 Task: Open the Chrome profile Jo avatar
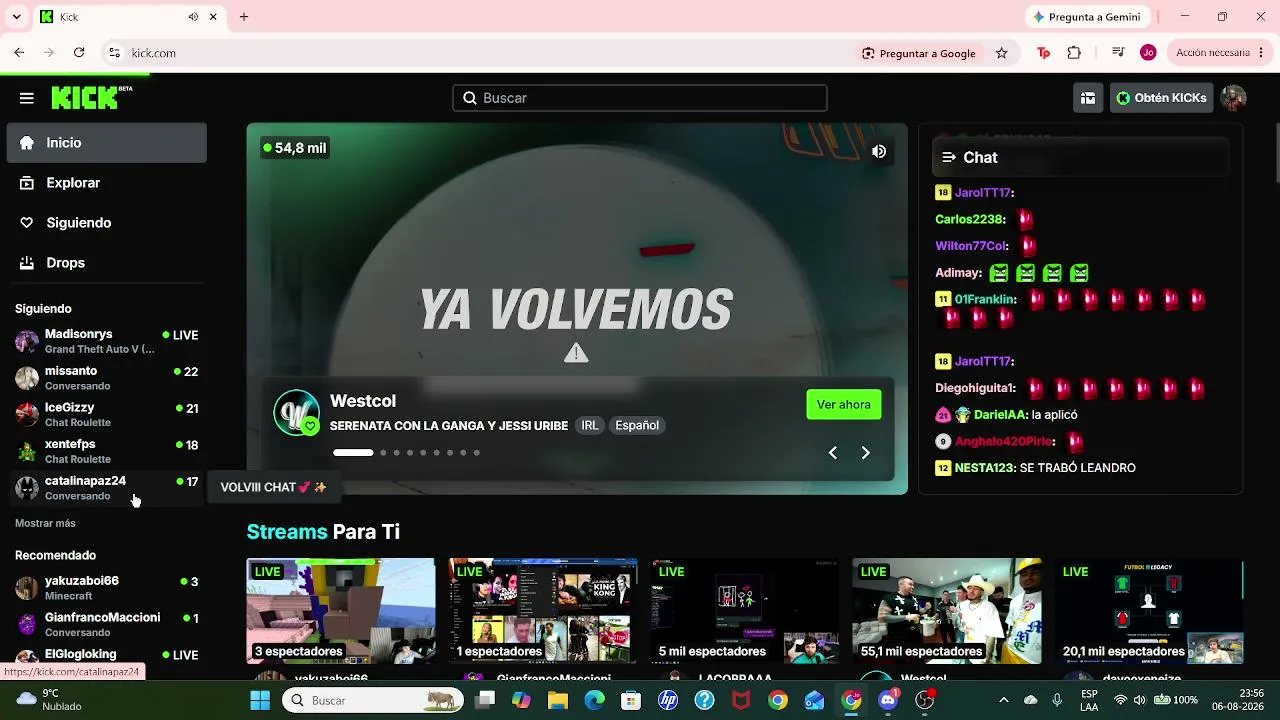tap(1148, 53)
